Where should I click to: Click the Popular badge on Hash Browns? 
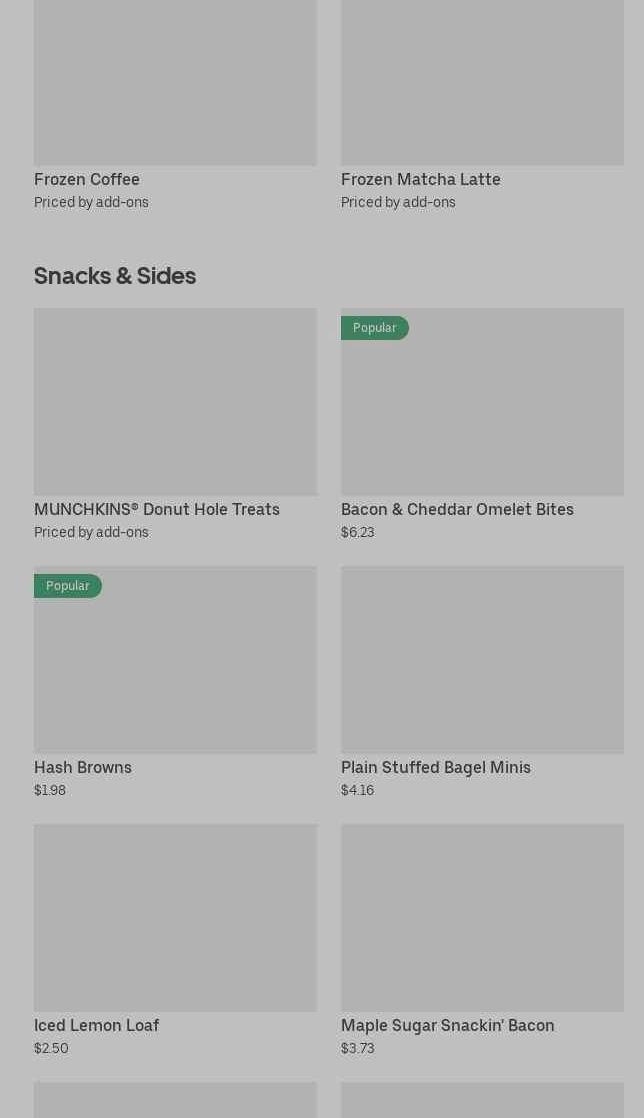pyautogui.click(x=67, y=586)
